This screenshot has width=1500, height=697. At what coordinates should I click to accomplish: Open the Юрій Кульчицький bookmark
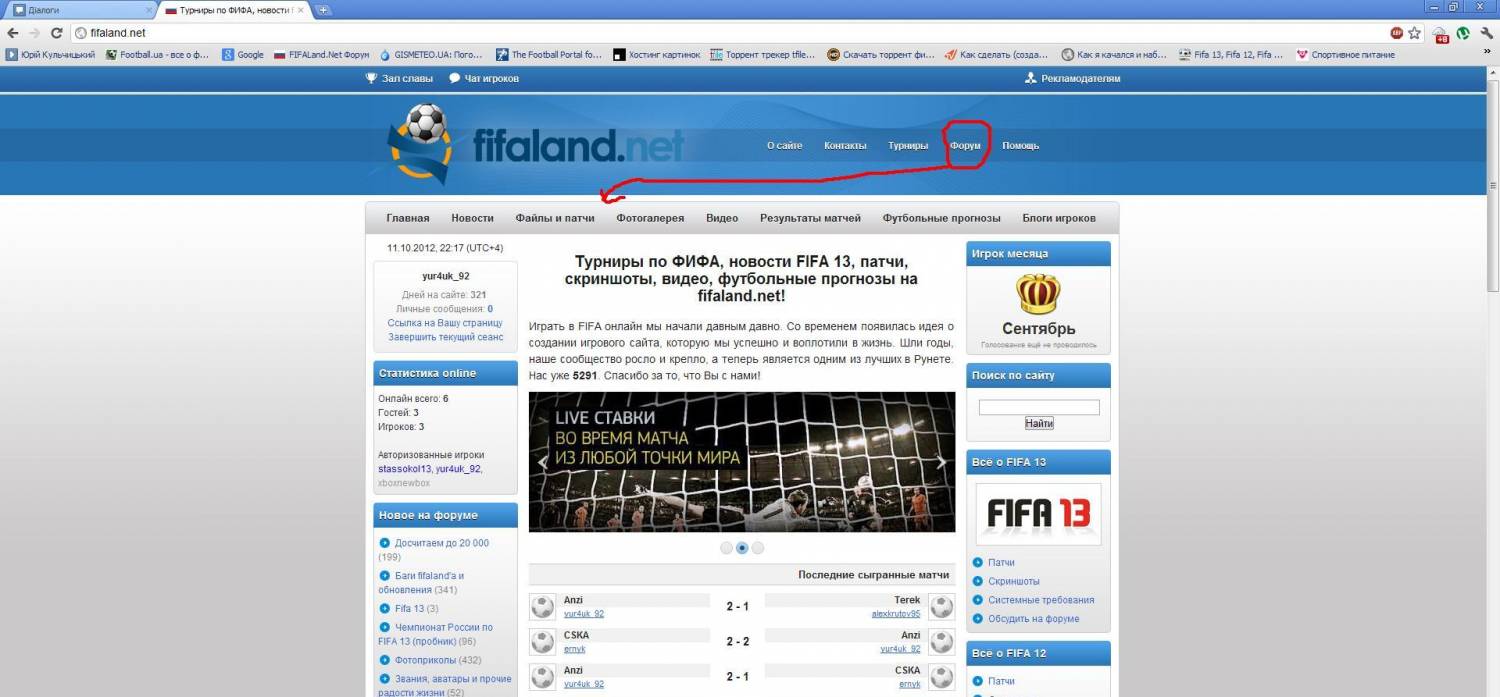coord(50,55)
